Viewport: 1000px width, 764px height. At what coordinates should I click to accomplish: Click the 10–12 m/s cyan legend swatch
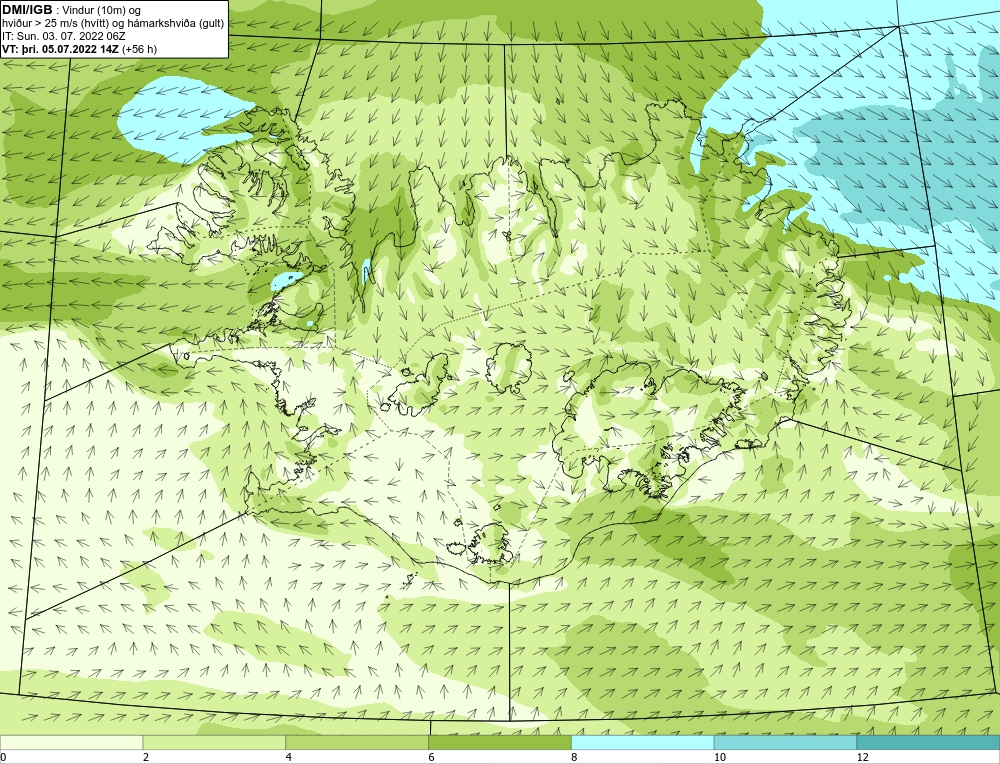[786, 742]
